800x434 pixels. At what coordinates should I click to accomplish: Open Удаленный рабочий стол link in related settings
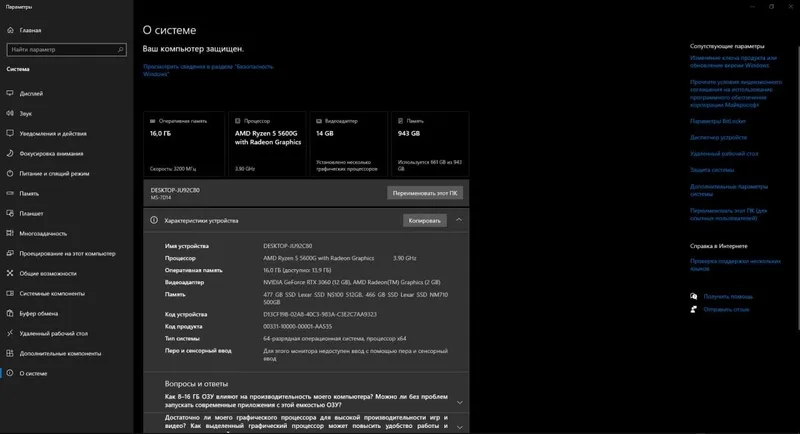(x=724, y=154)
